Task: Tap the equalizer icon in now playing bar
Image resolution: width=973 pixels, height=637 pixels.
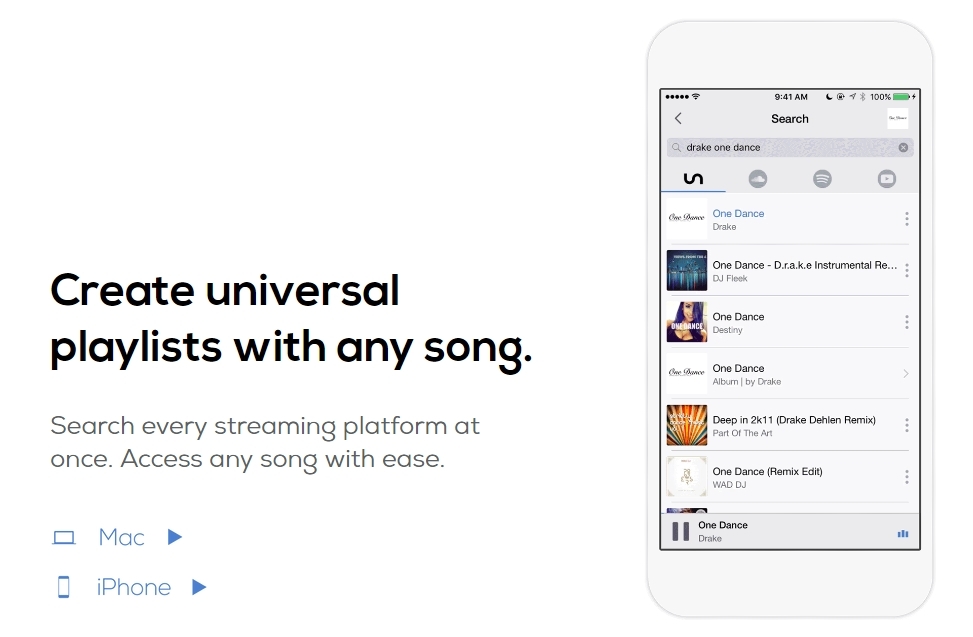Action: point(903,533)
